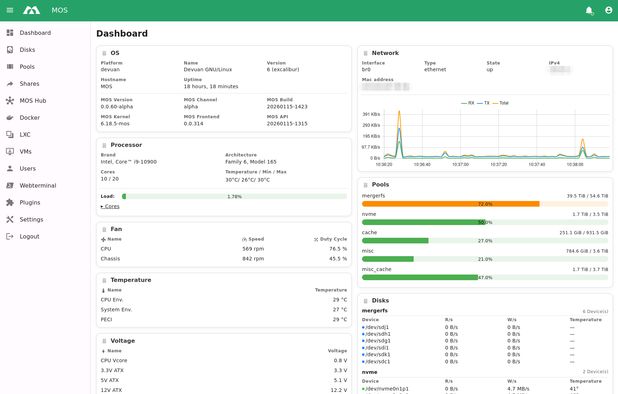Grab the Fan card drag handle

[x=104, y=229]
